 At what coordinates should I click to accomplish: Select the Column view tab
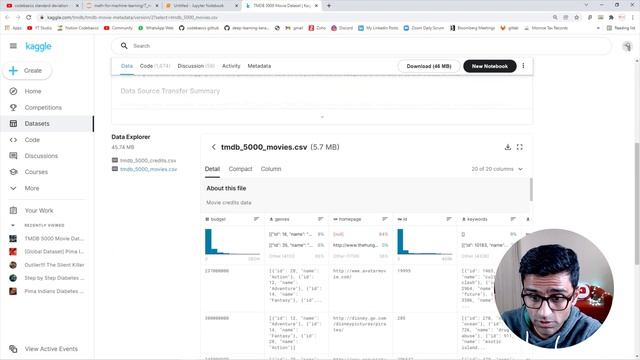pos(271,169)
